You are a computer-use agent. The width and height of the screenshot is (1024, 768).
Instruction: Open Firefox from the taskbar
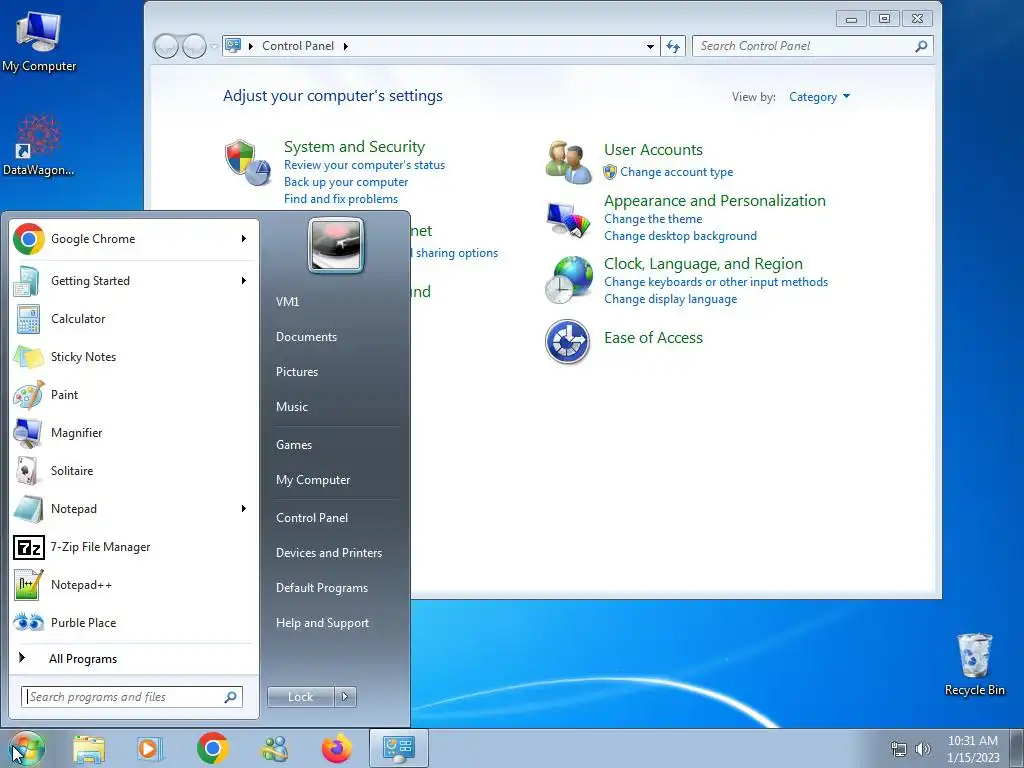pyautogui.click(x=337, y=748)
